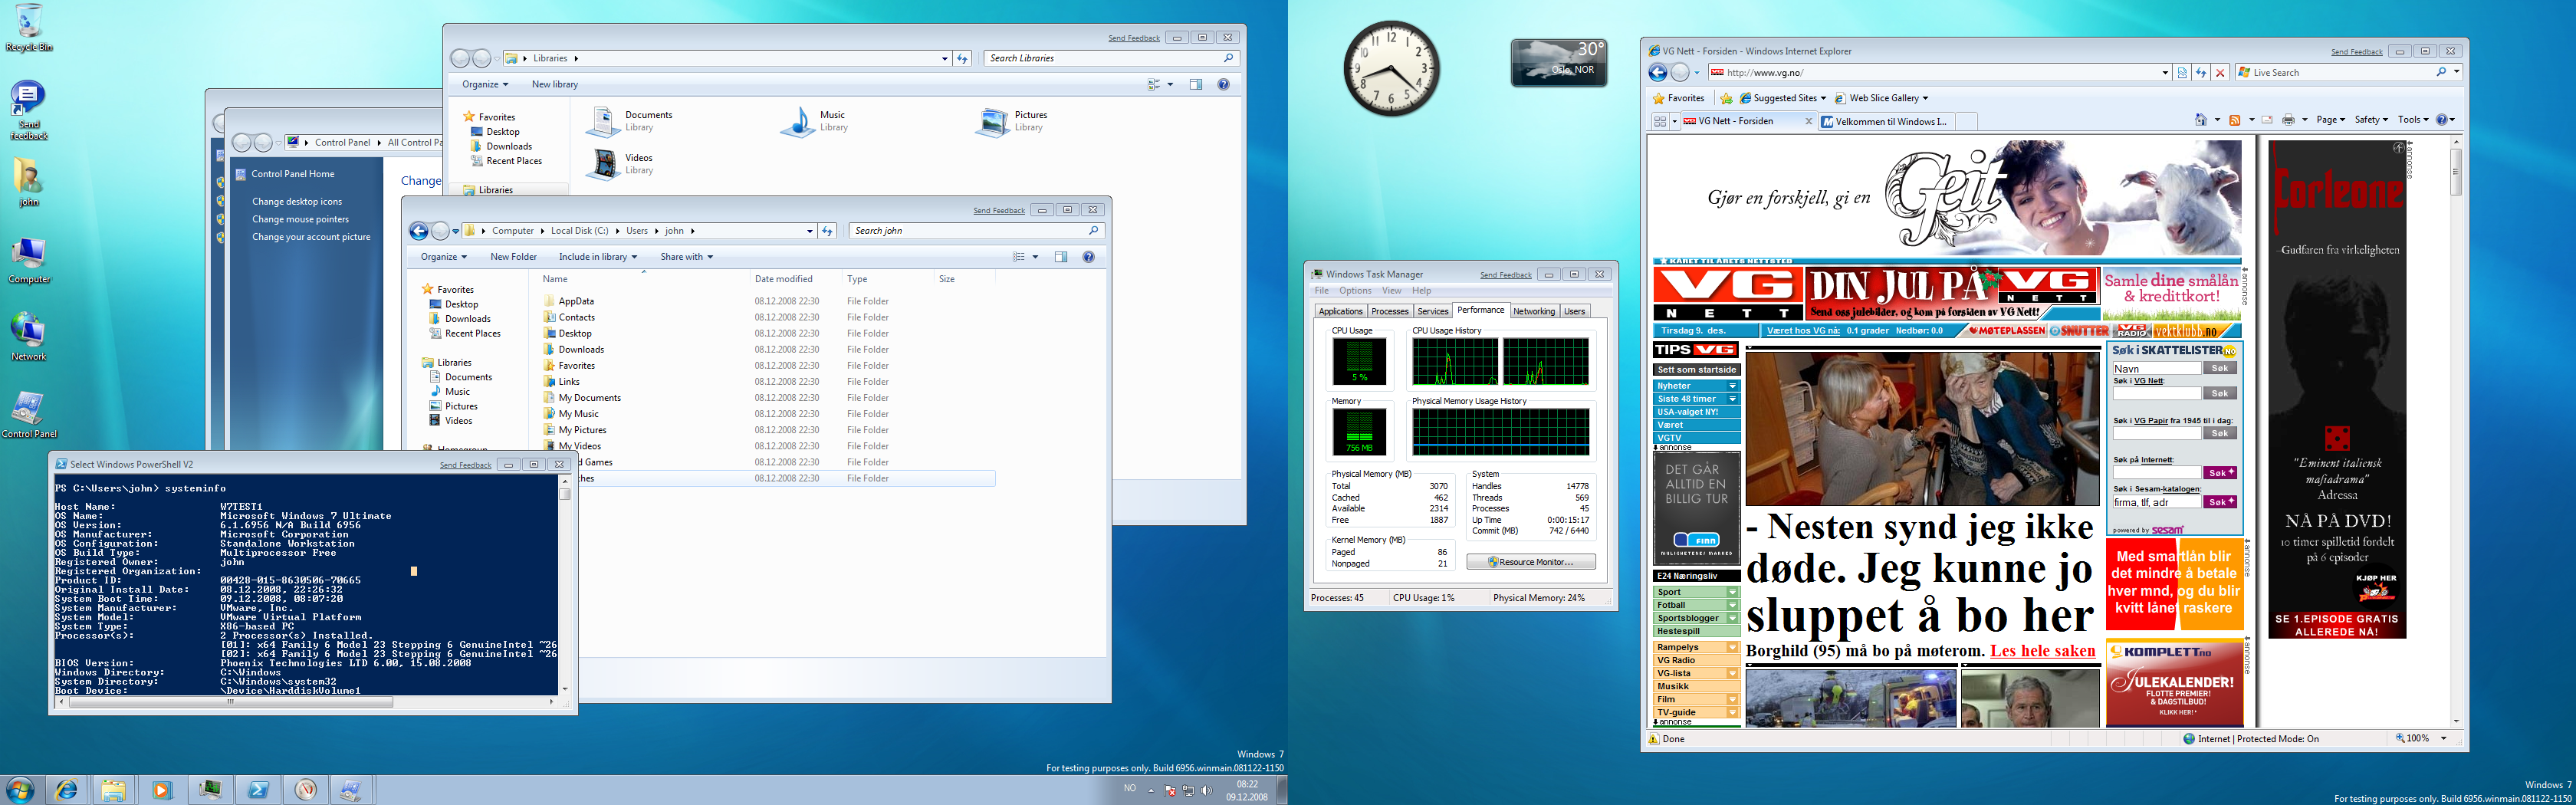Image resolution: width=2576 pixels, height=805 pixels.
Task: Expand Organize menu in Libraries window
Action: (x=485, y=85)
